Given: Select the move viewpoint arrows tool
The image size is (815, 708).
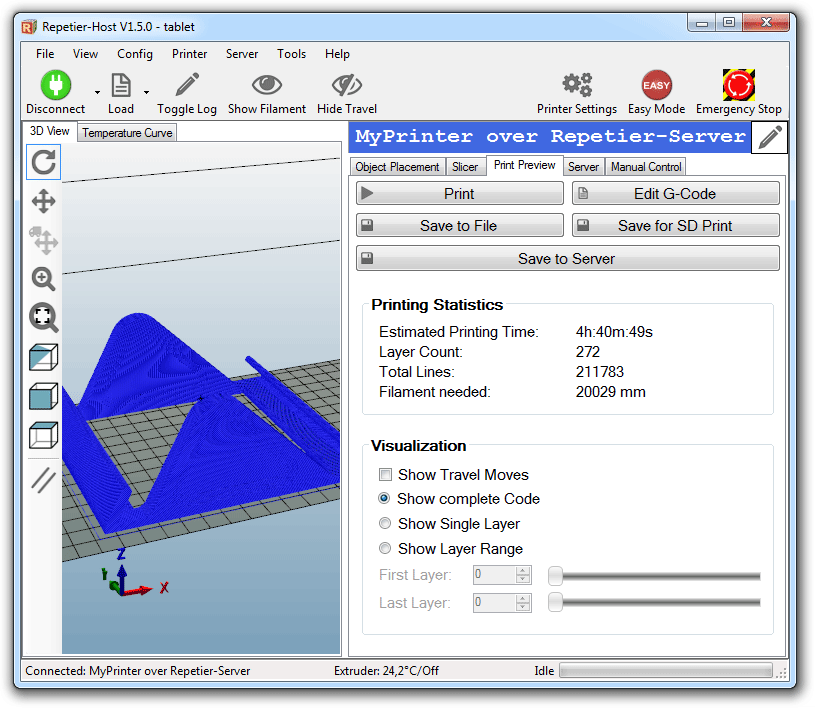Looking at the screenshot, I should click(x=44, y=202).
